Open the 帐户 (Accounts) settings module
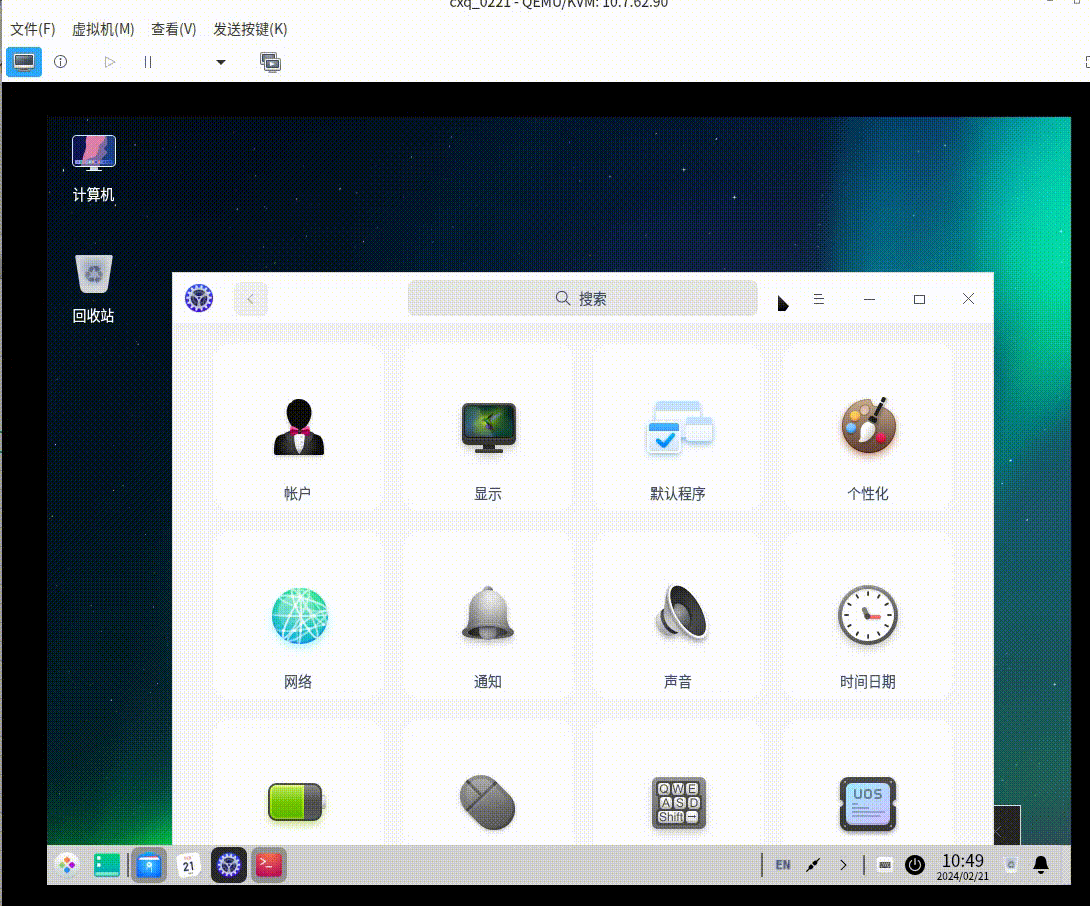Image resolution: width=1090 pixels, height=906 pixels. click(298, 428)
